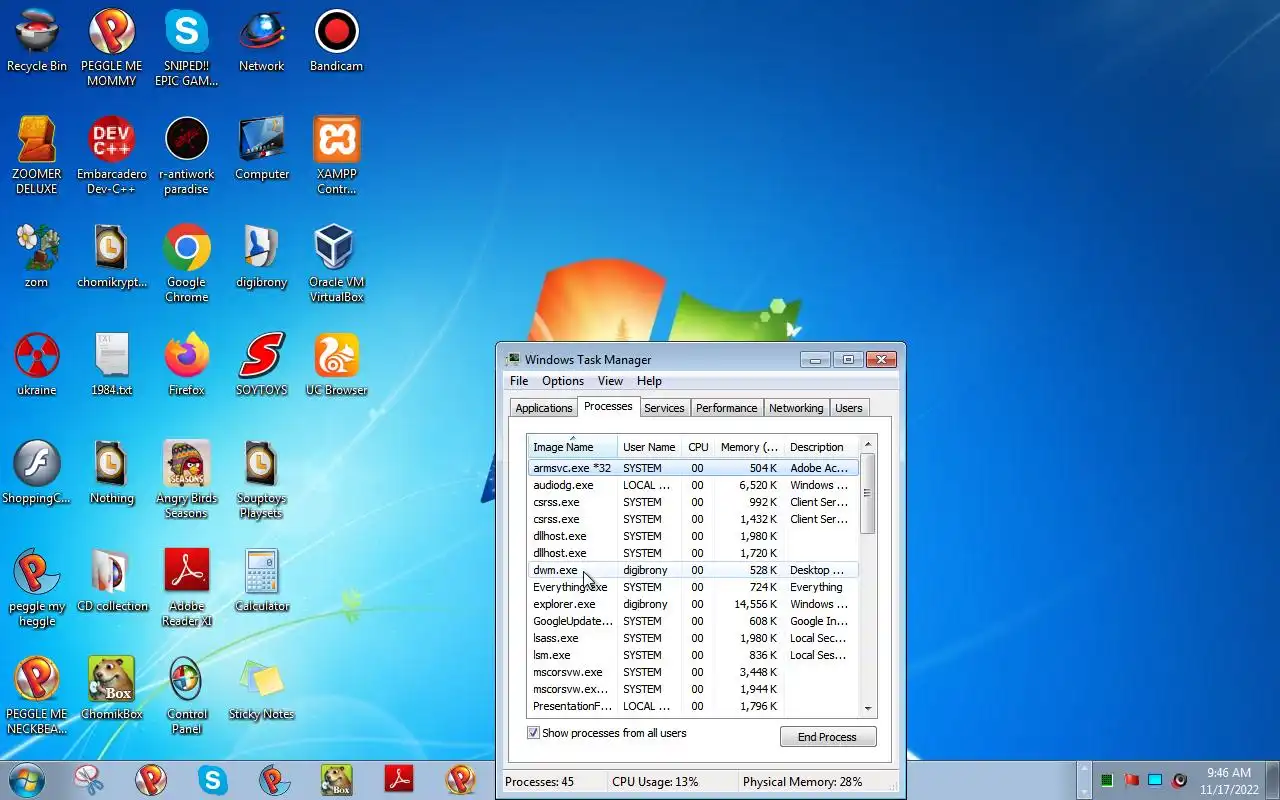Image resolution: width=1280 pixels, height=800 pixels.
Task: Sort processes by Memory column header
Action: coord(749,447)
